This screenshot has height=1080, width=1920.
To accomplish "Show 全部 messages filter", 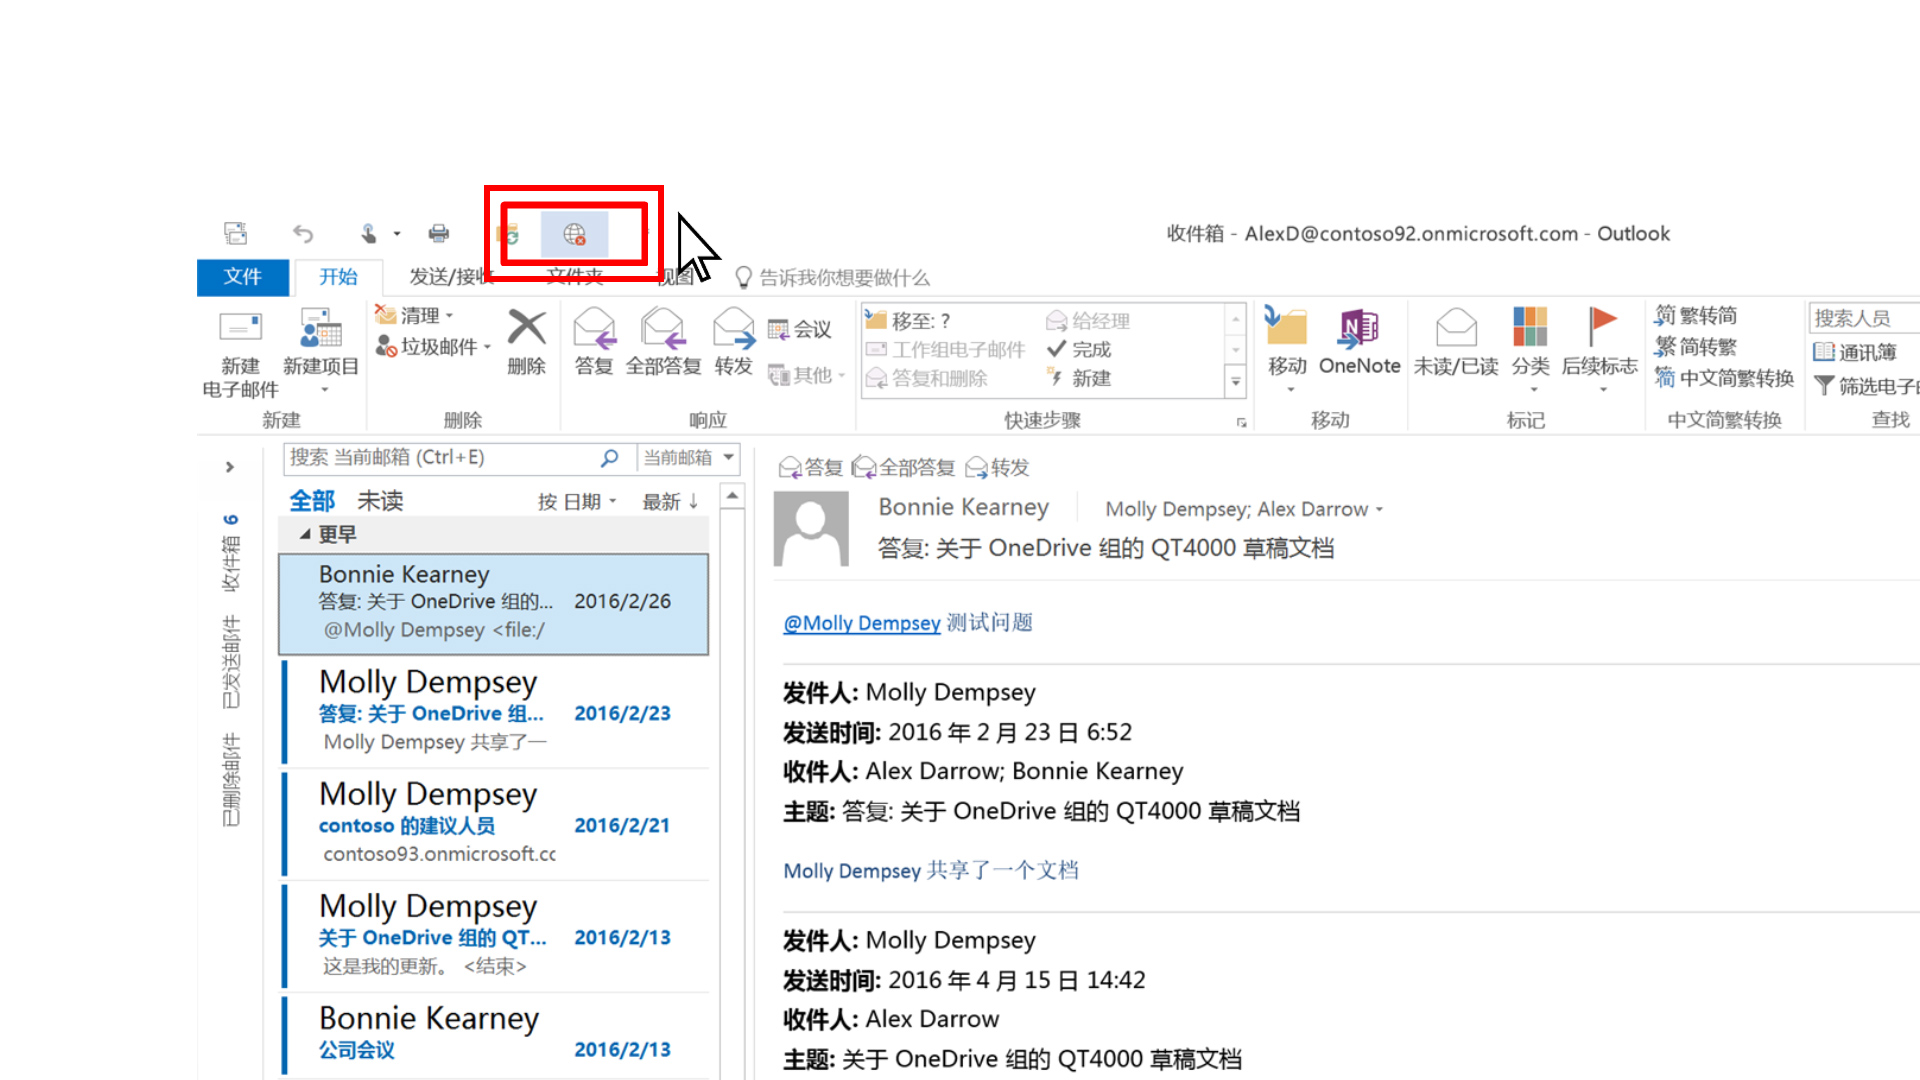I will click(x=312, y=501).
